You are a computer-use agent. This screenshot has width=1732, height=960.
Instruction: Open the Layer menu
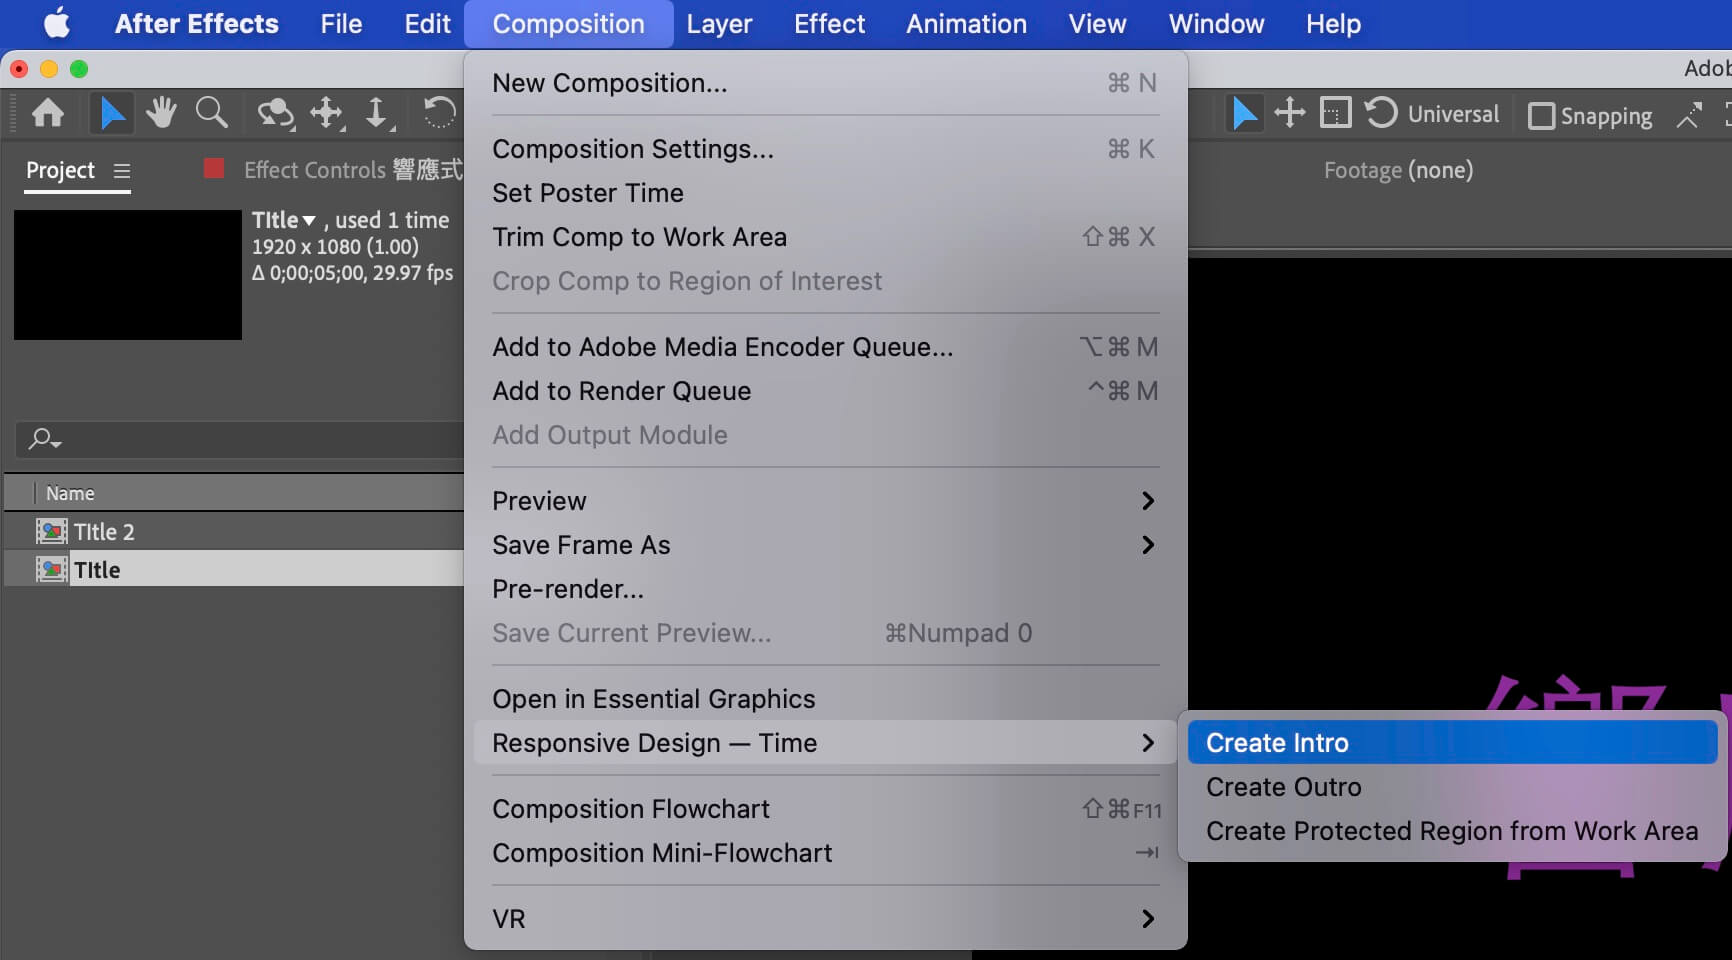(719, 23)
